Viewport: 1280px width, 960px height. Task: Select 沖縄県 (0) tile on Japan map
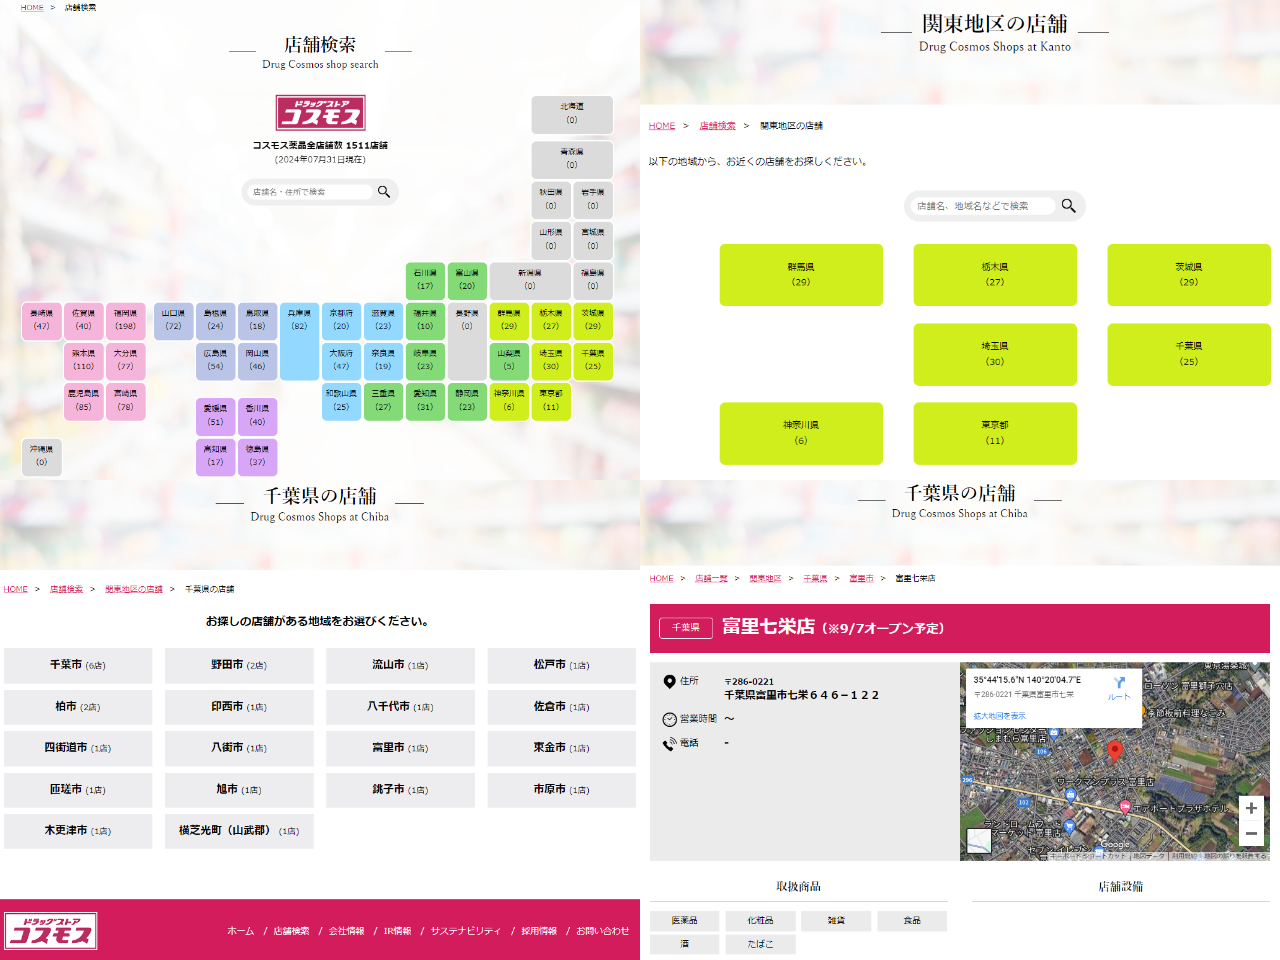(41, 456)
